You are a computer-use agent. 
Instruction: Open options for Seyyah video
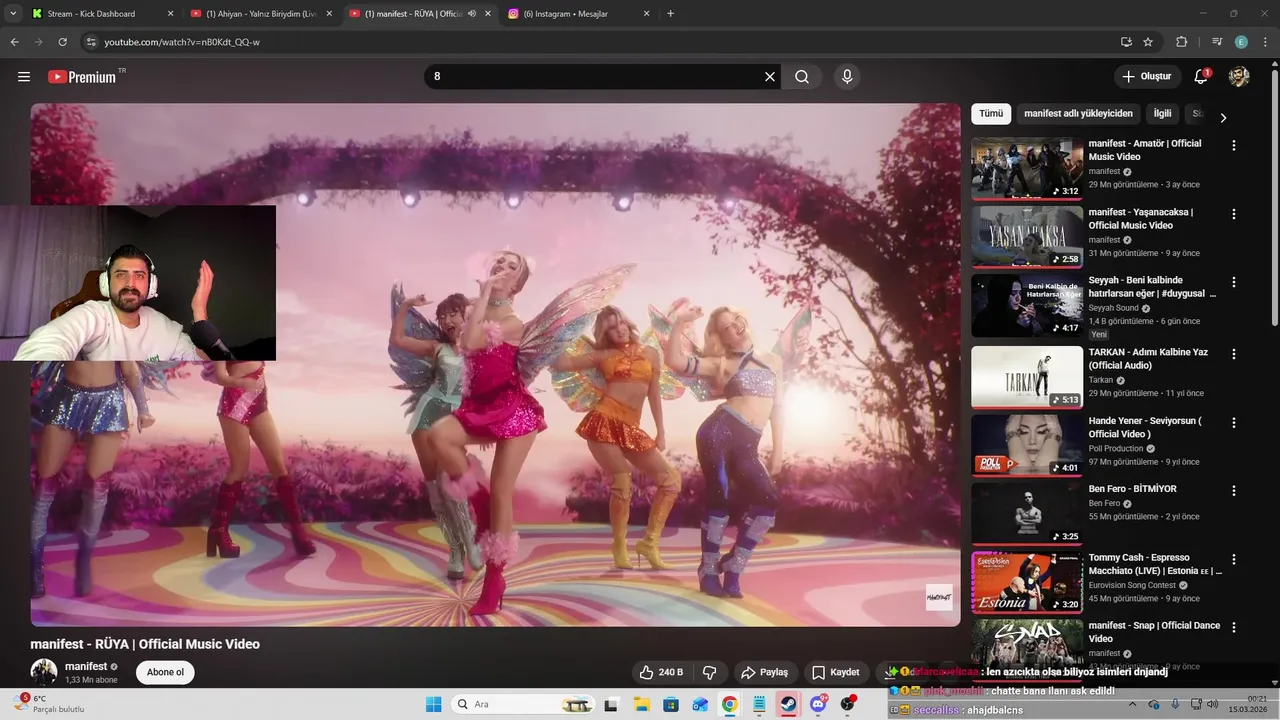pyautogui.click(x=1234, y=283)
